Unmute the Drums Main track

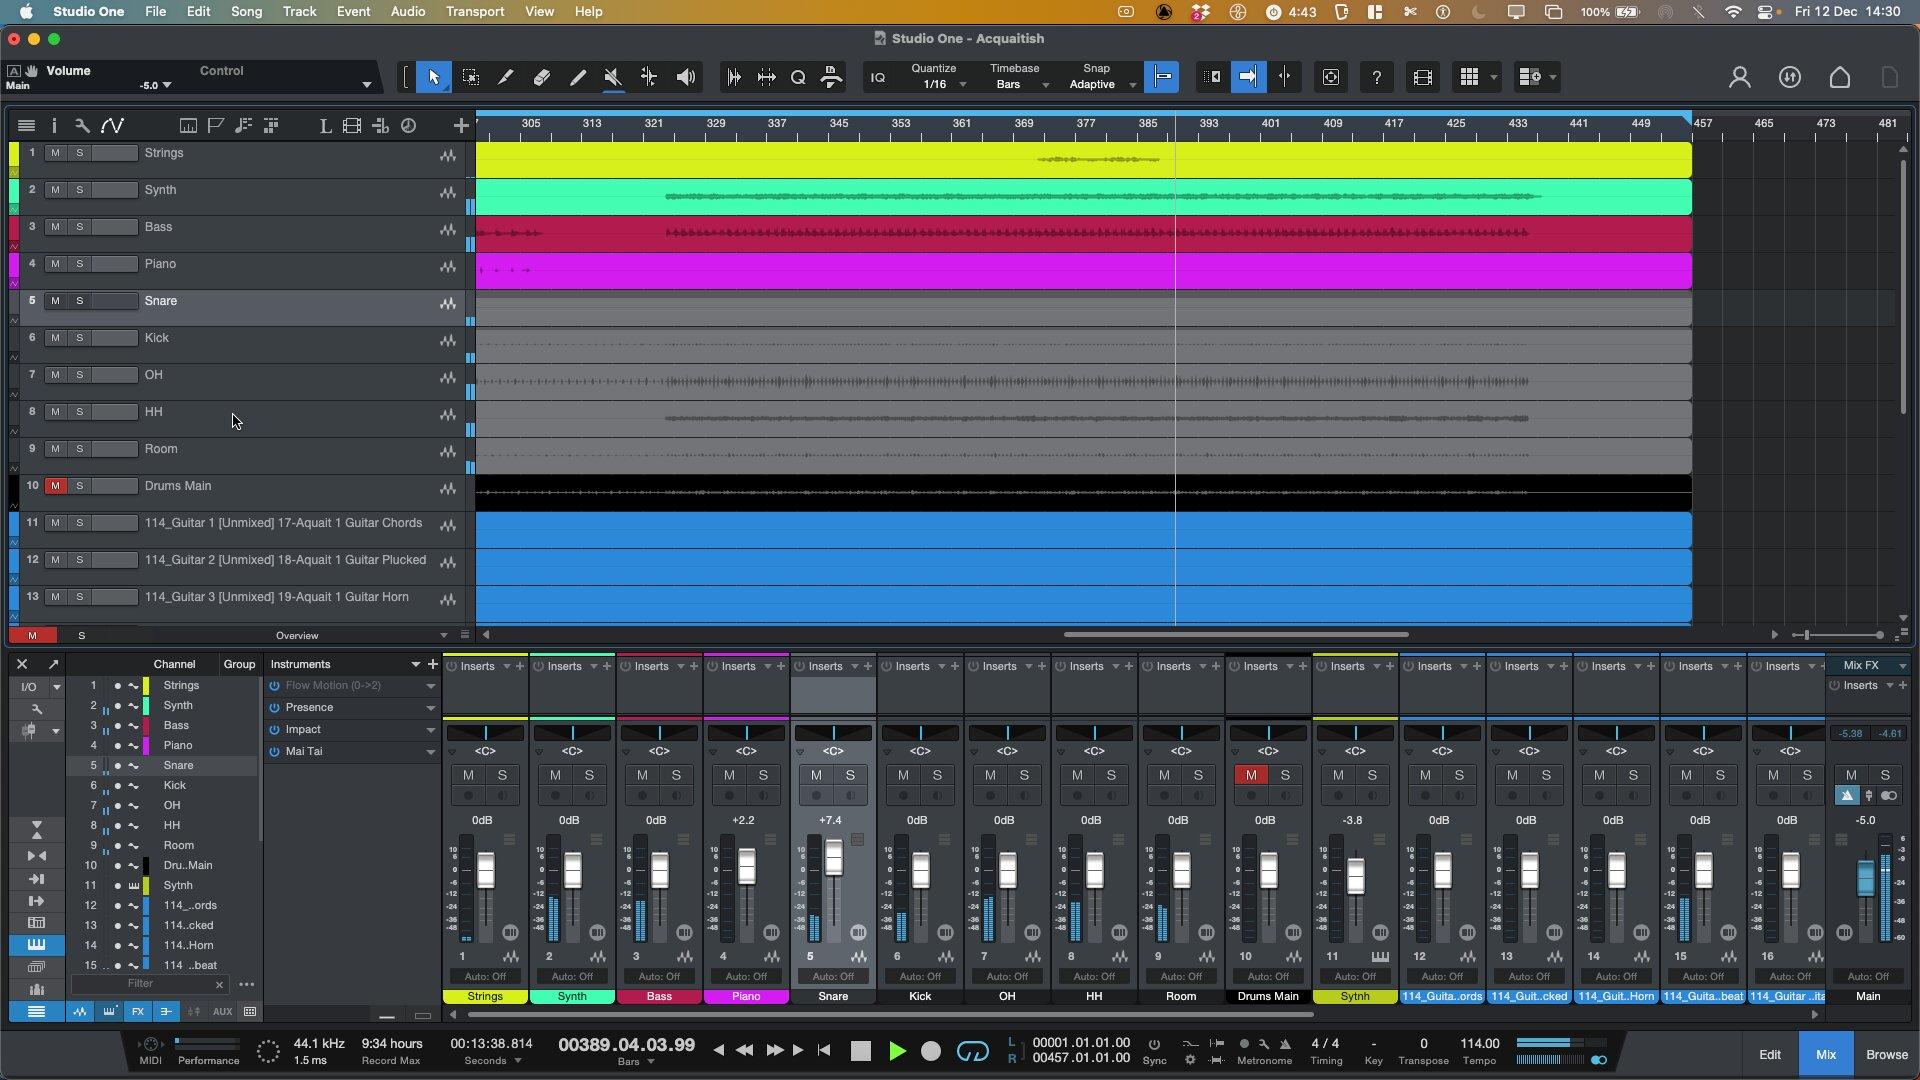[x=55, y=486]
